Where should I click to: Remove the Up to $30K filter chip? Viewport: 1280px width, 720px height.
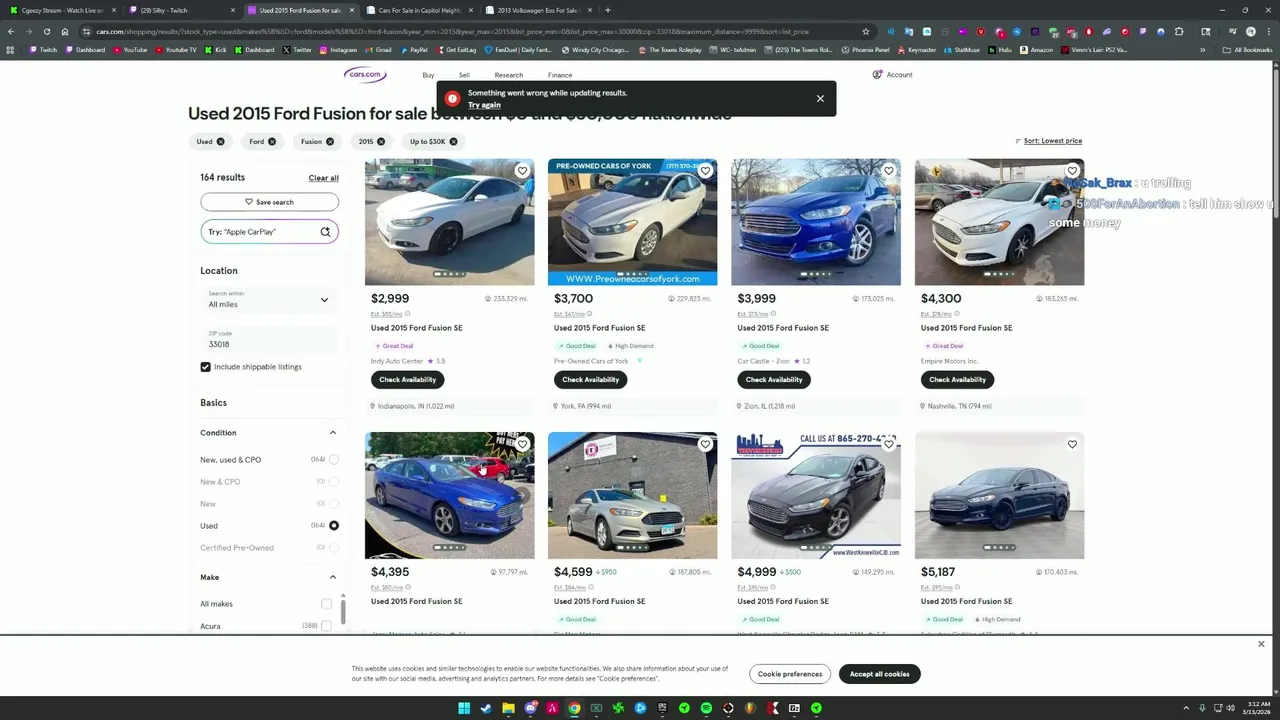[453, 142]
